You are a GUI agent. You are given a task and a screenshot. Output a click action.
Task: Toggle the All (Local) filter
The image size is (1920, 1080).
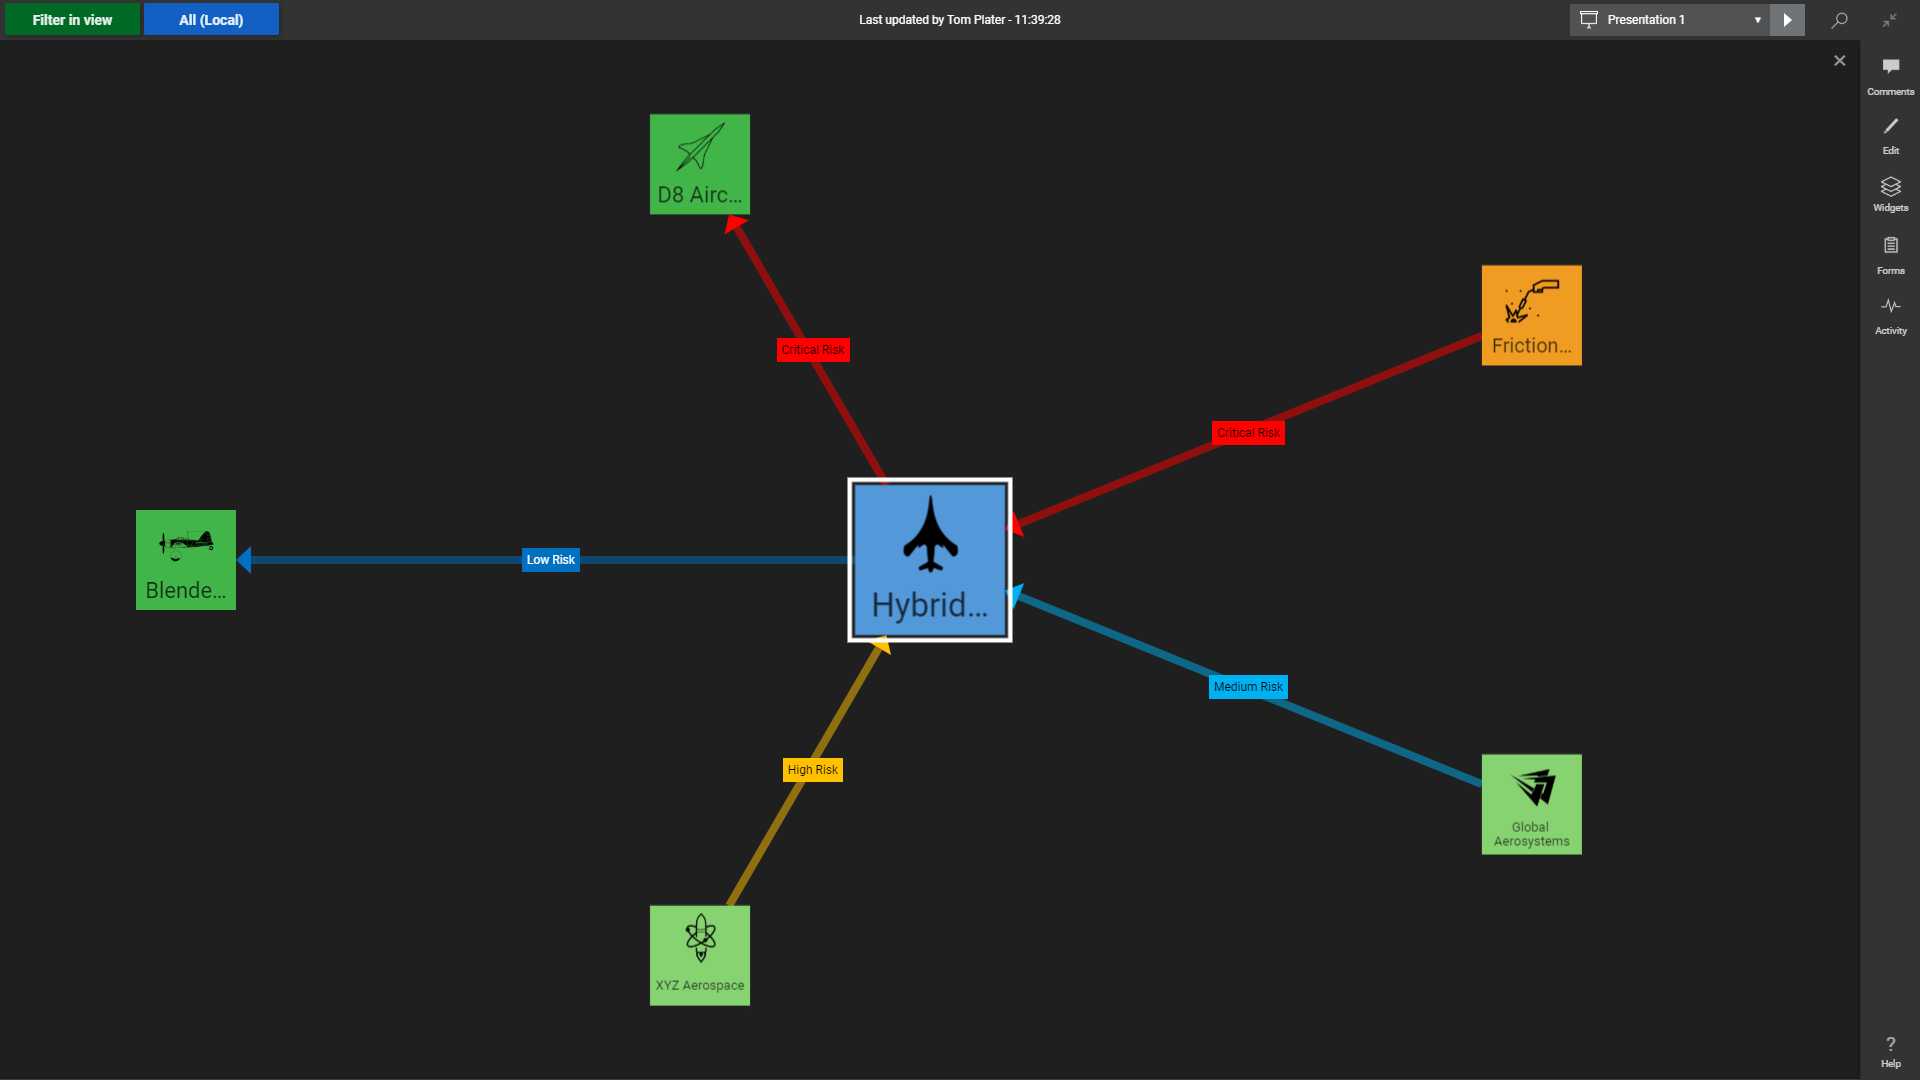(x=211, y=20)
